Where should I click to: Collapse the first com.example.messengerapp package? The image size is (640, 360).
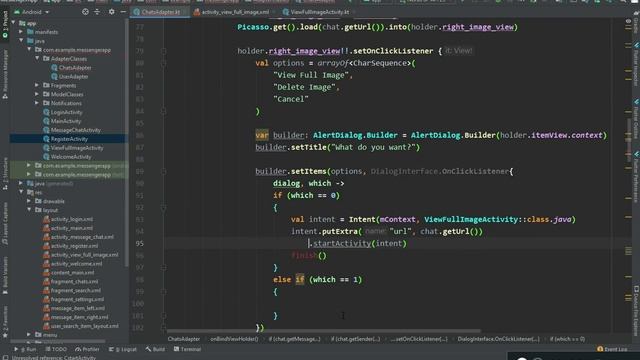click(29, 50)
